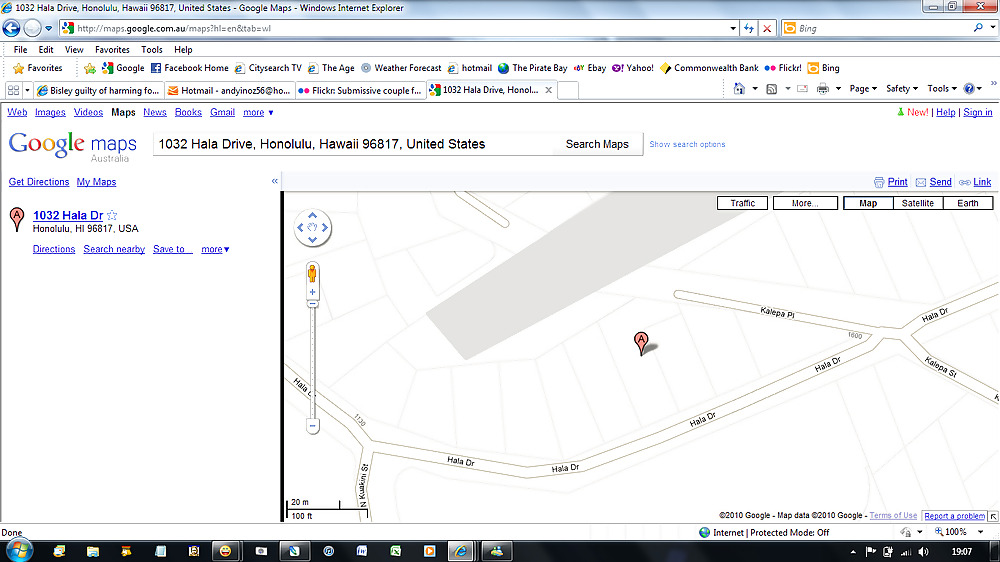Click the Search Maps button
Screen dimensions: 1000x562
(597, 144)
